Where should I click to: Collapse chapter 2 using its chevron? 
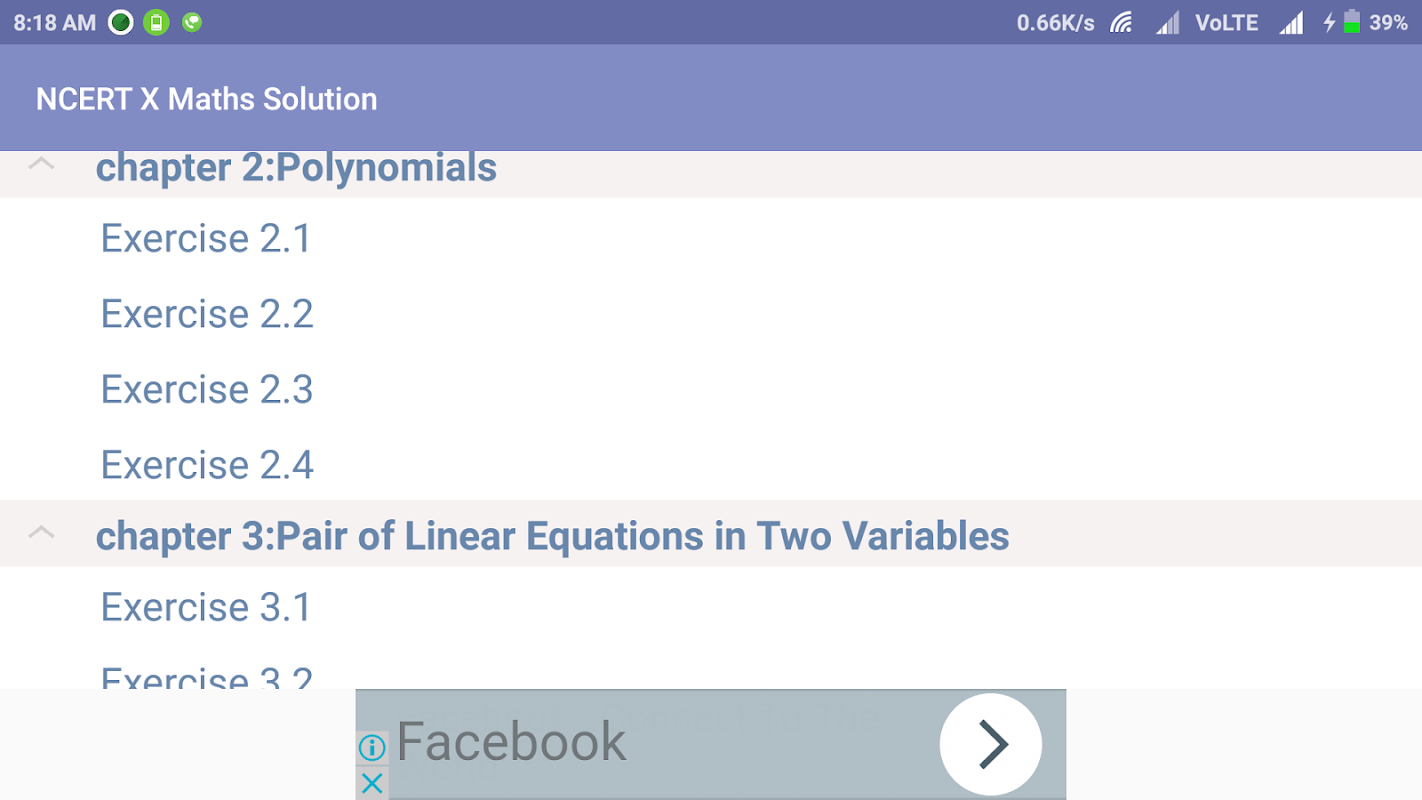tap(41, 165)
